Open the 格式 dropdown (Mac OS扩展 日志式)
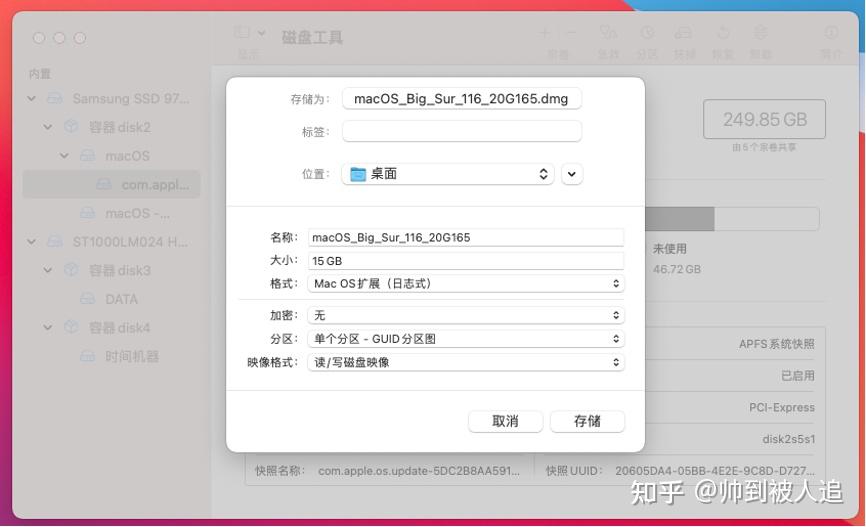 tap(466, 283)
